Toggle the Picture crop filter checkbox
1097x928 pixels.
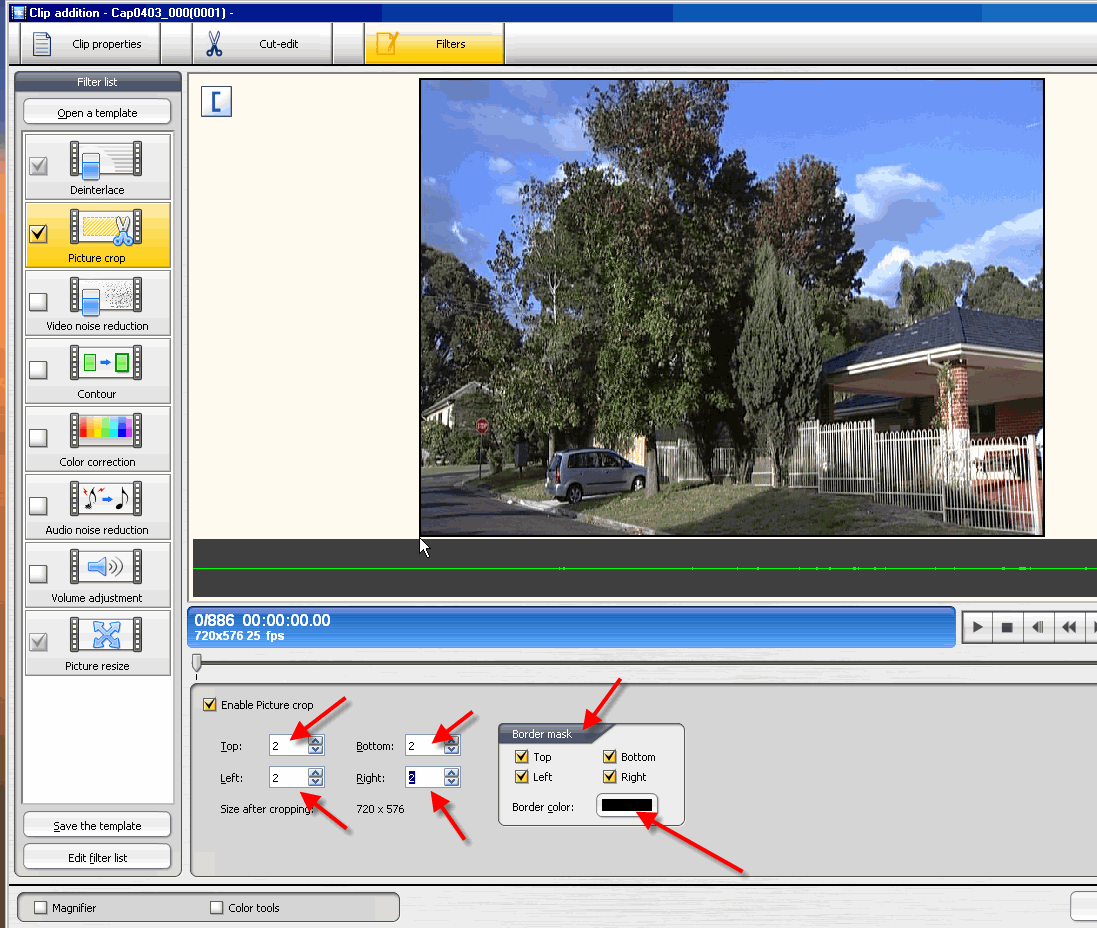[39, 233]
